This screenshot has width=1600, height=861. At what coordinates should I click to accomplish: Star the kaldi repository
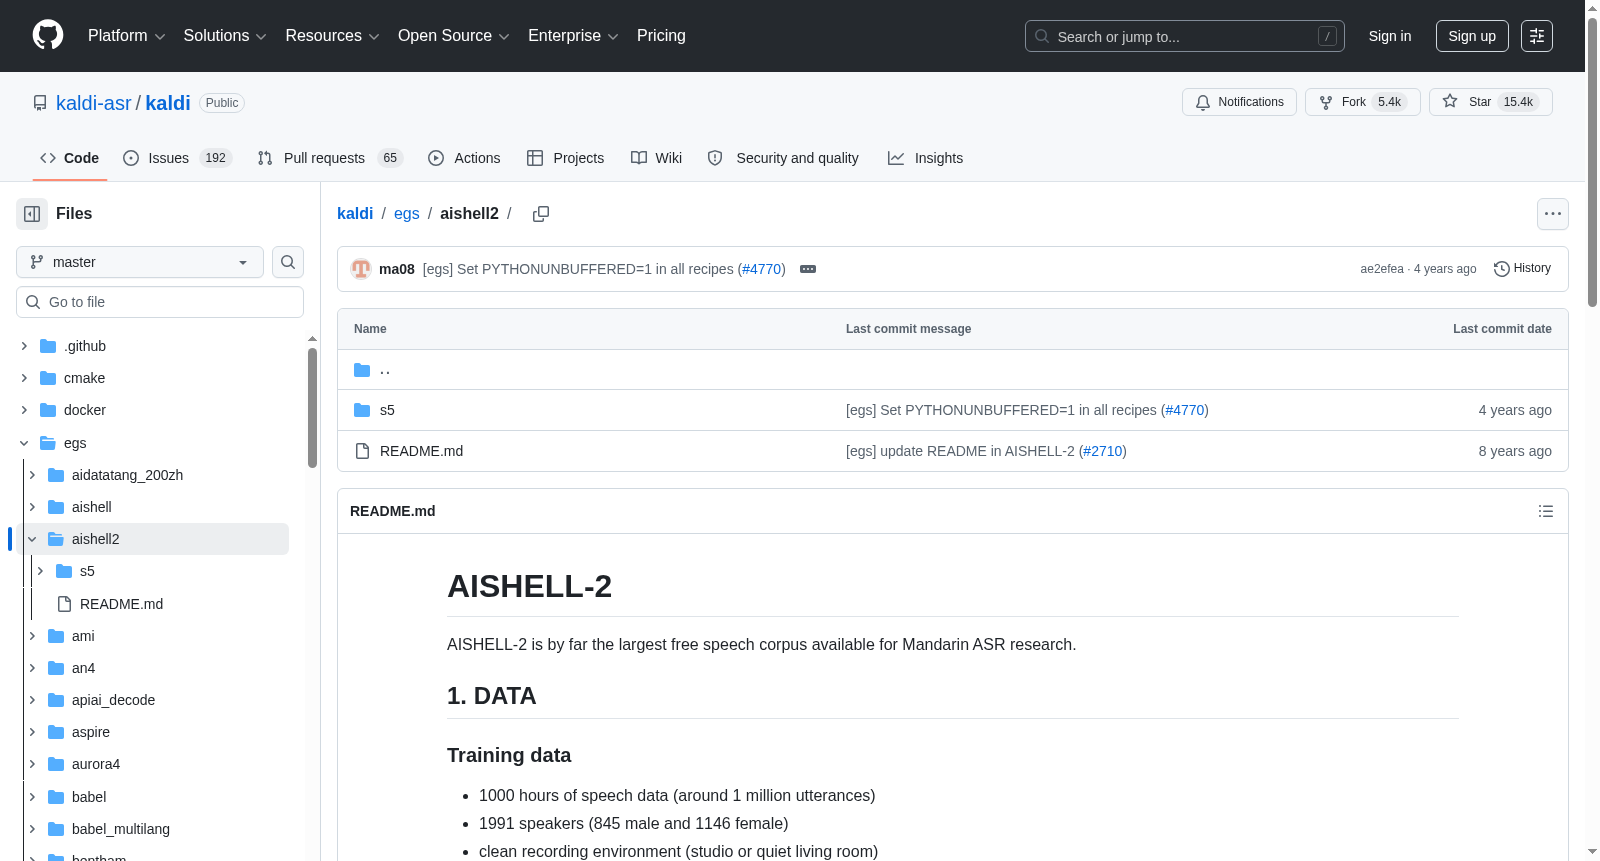click(x=1491, y=102)
